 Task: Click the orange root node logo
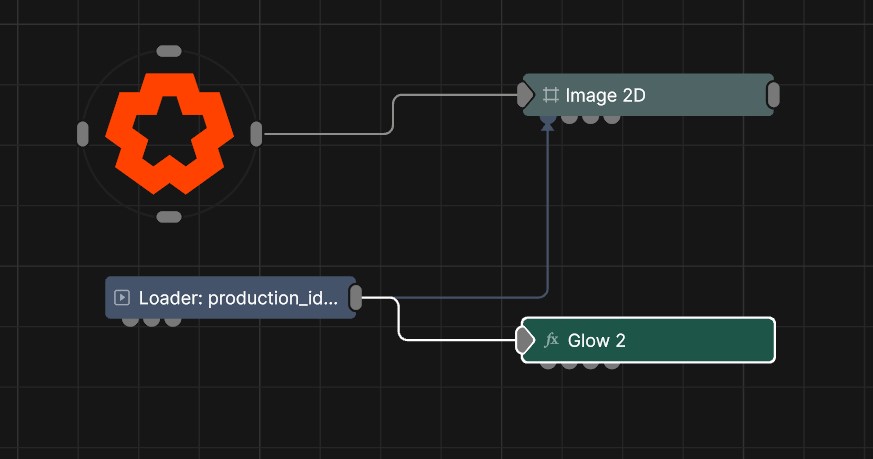169,133
